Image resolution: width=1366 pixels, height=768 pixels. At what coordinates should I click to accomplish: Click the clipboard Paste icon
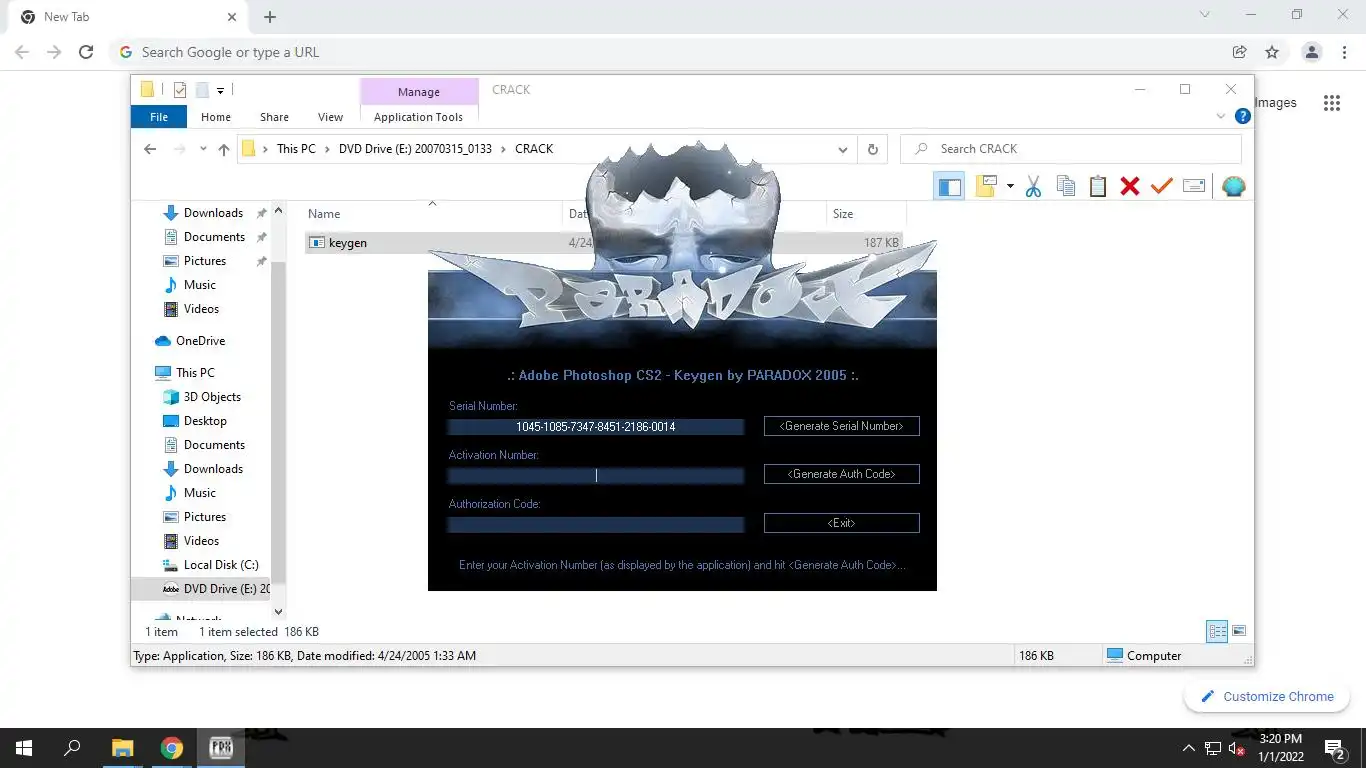pyautogui.click(x=1098, y=186)
